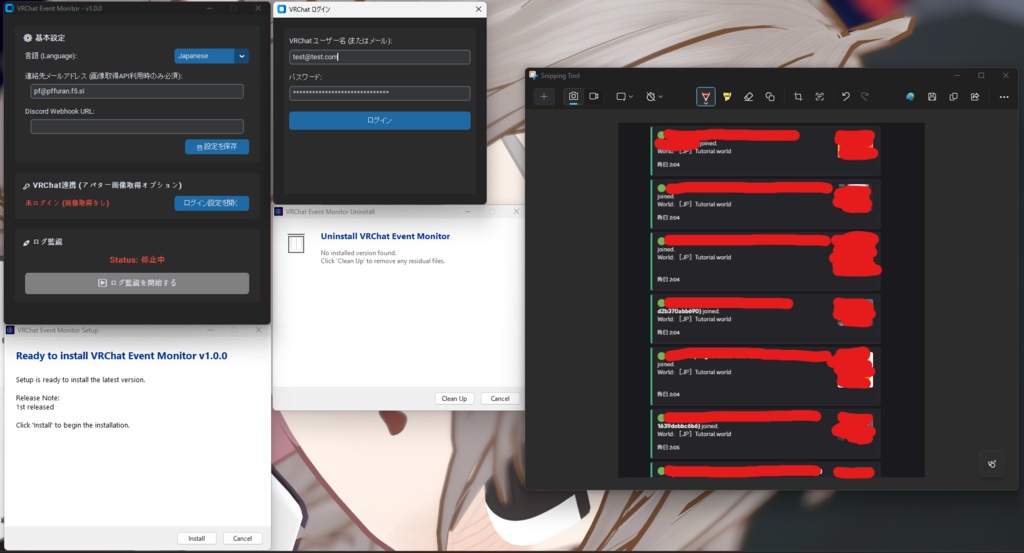Screen dimensions: 1024x553
Task: Switch to video record mode
Action: pos(594,97)
